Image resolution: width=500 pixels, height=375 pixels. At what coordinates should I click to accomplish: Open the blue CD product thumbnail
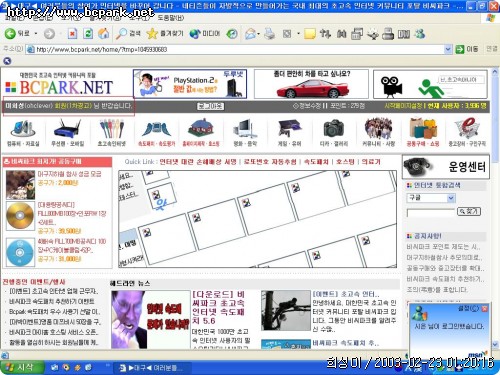point(20,252)
